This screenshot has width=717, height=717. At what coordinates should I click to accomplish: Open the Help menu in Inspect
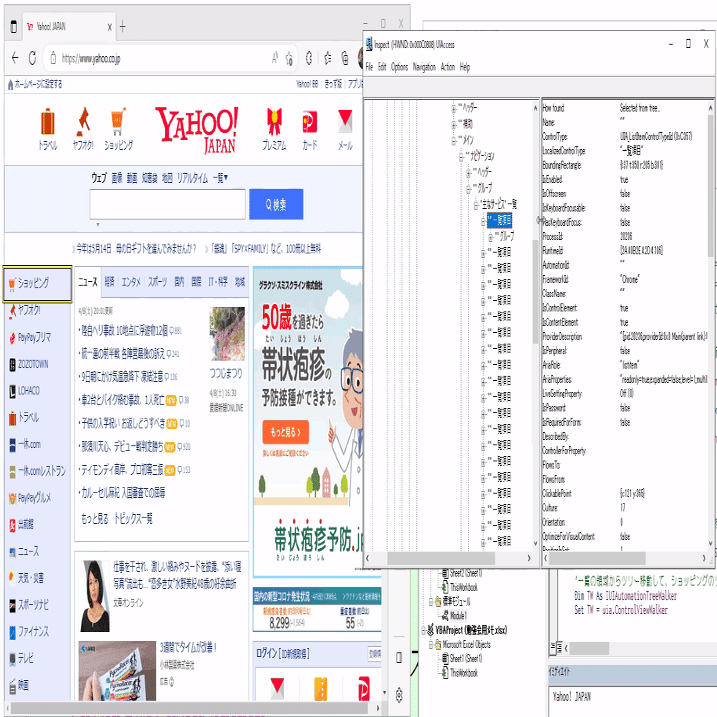point(465,67)
